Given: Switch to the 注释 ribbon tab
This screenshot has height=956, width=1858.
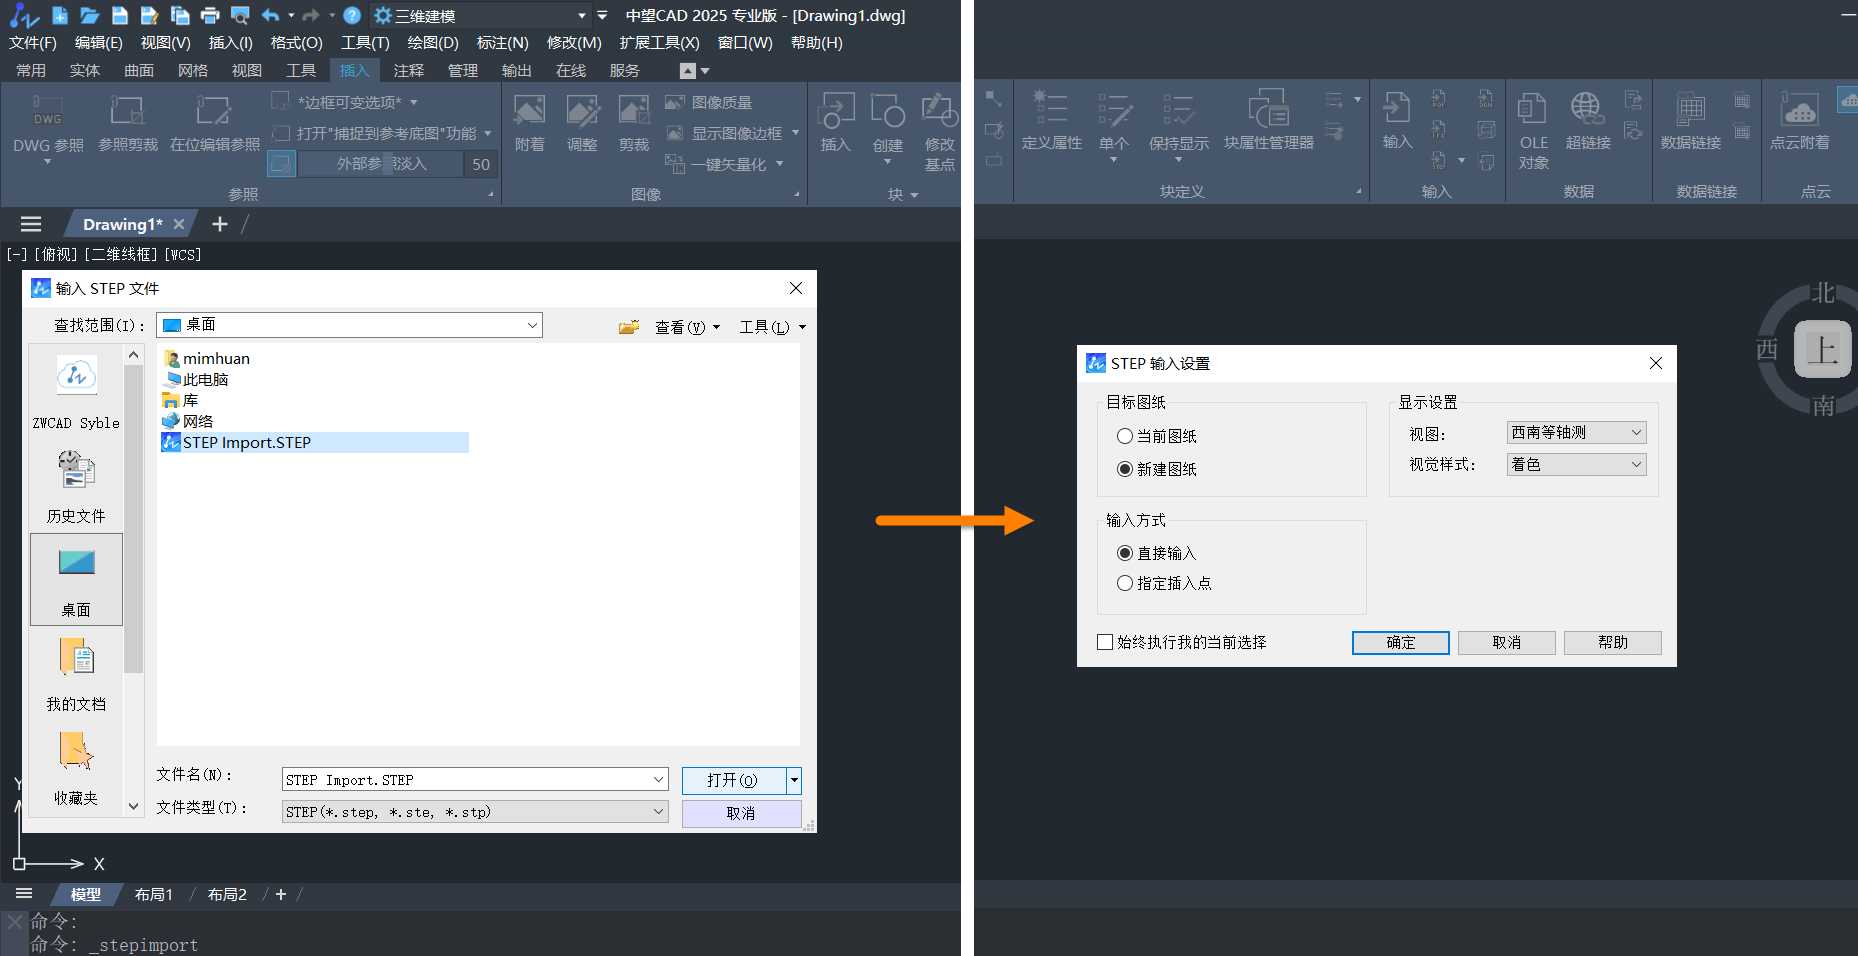Looking at the screenshot, I should tap(408, 70).
